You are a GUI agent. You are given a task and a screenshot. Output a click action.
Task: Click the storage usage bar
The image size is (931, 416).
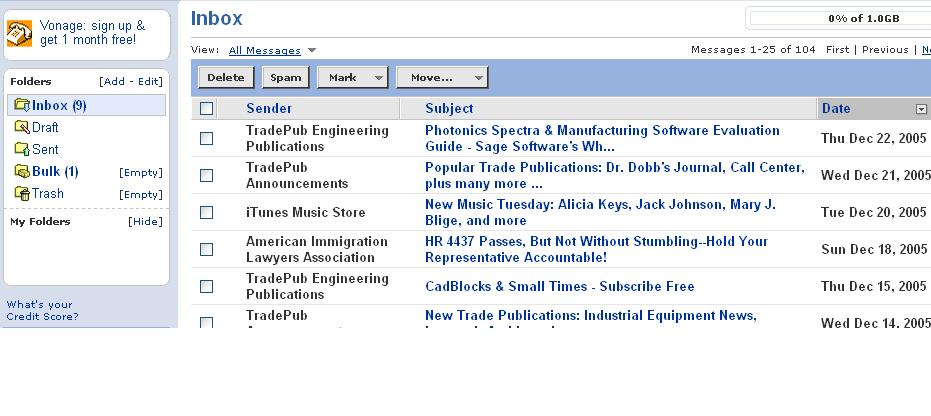point(839,18)
